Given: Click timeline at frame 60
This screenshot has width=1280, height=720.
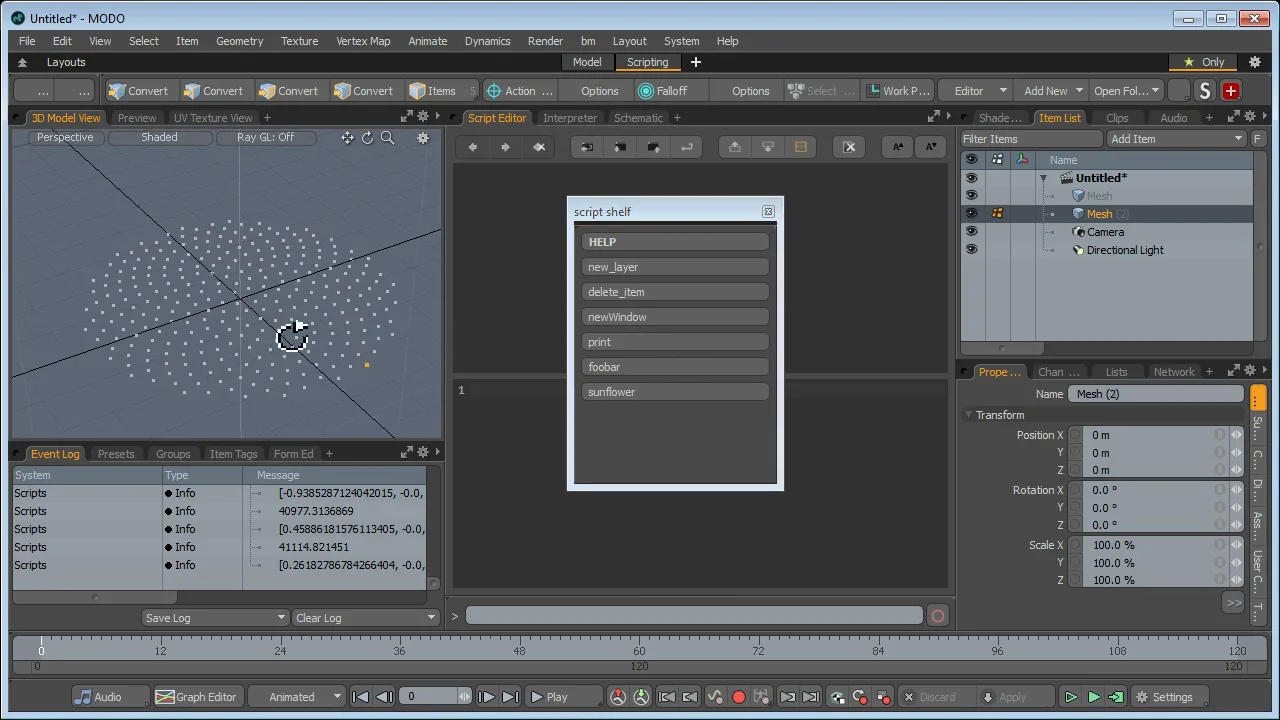Looking at the screenshot, I should [639, 650].
